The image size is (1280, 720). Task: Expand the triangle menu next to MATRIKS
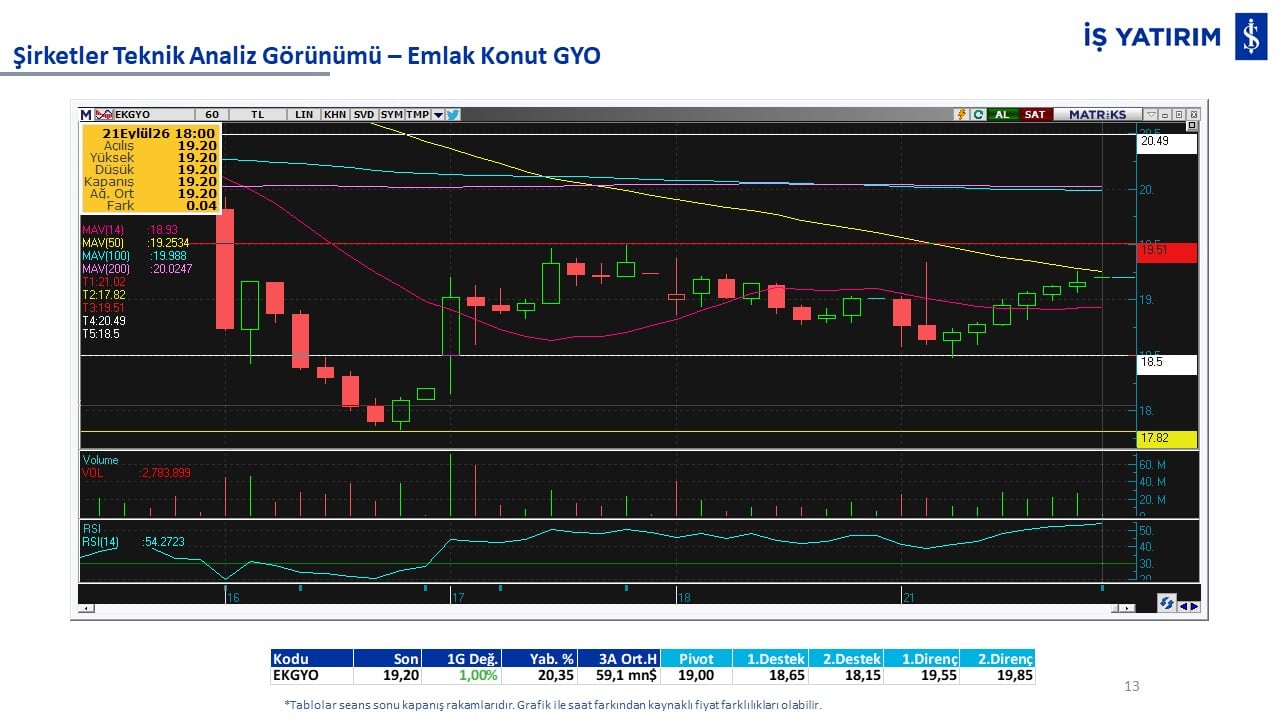point(1151,114)
